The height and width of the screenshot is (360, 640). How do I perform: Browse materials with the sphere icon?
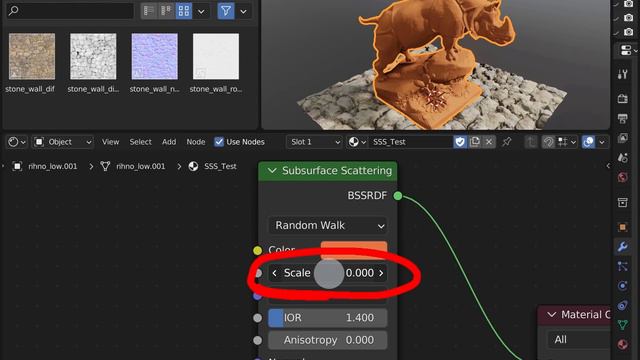pos(357,142)
